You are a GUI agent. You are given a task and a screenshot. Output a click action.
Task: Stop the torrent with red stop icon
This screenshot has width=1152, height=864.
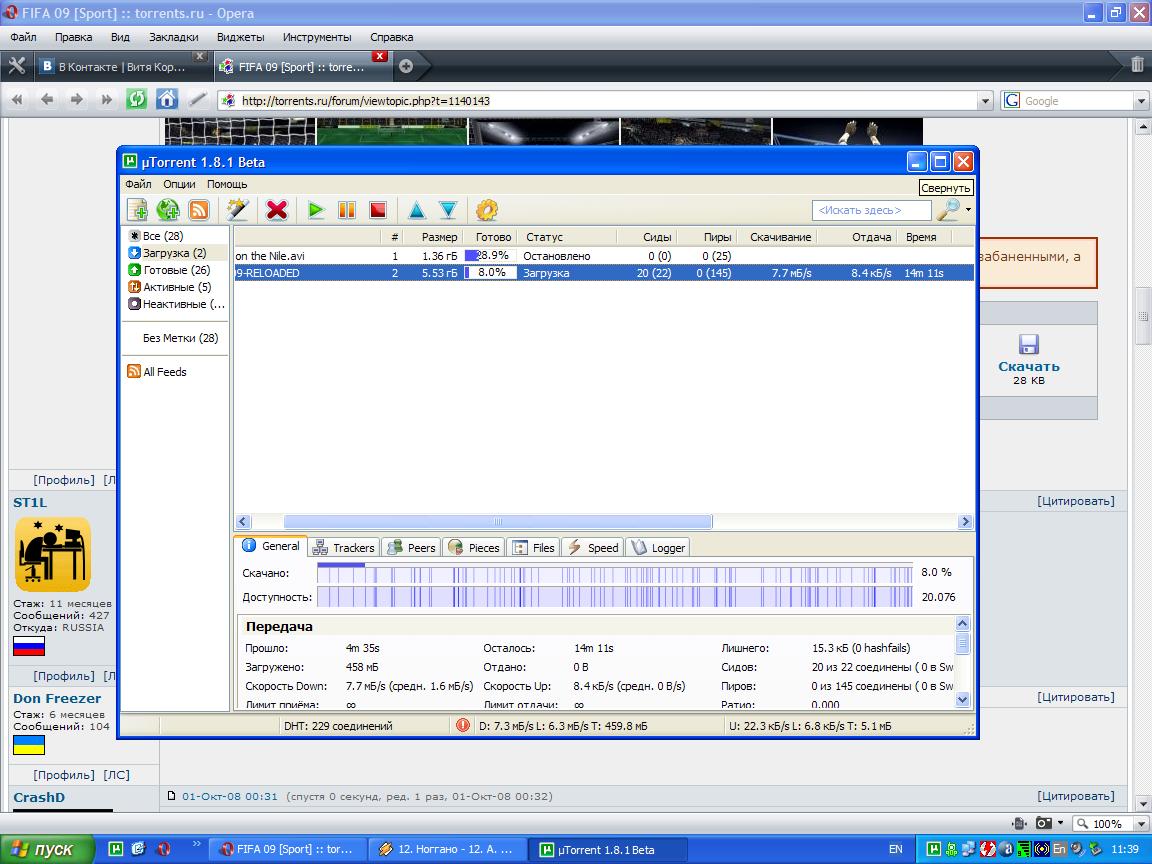tap(378, 210)
